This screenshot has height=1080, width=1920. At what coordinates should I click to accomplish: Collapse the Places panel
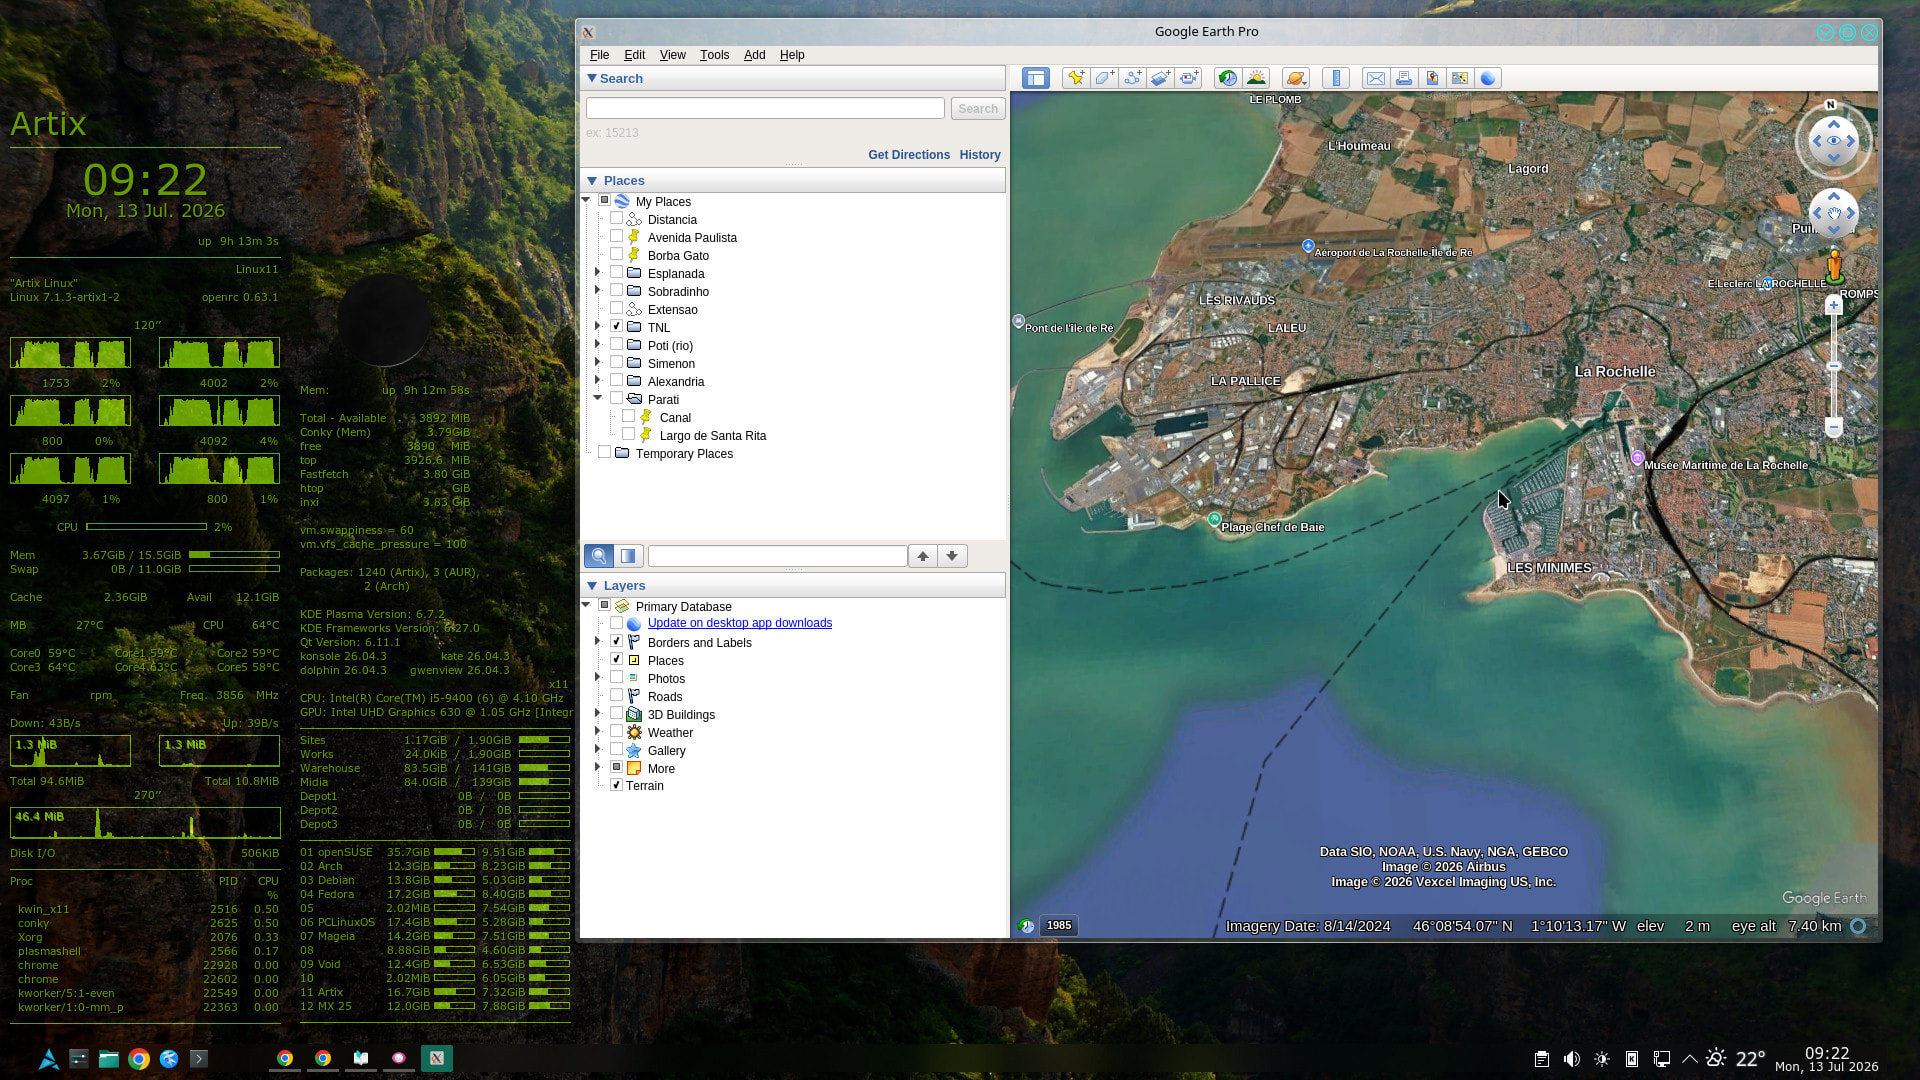592,181
